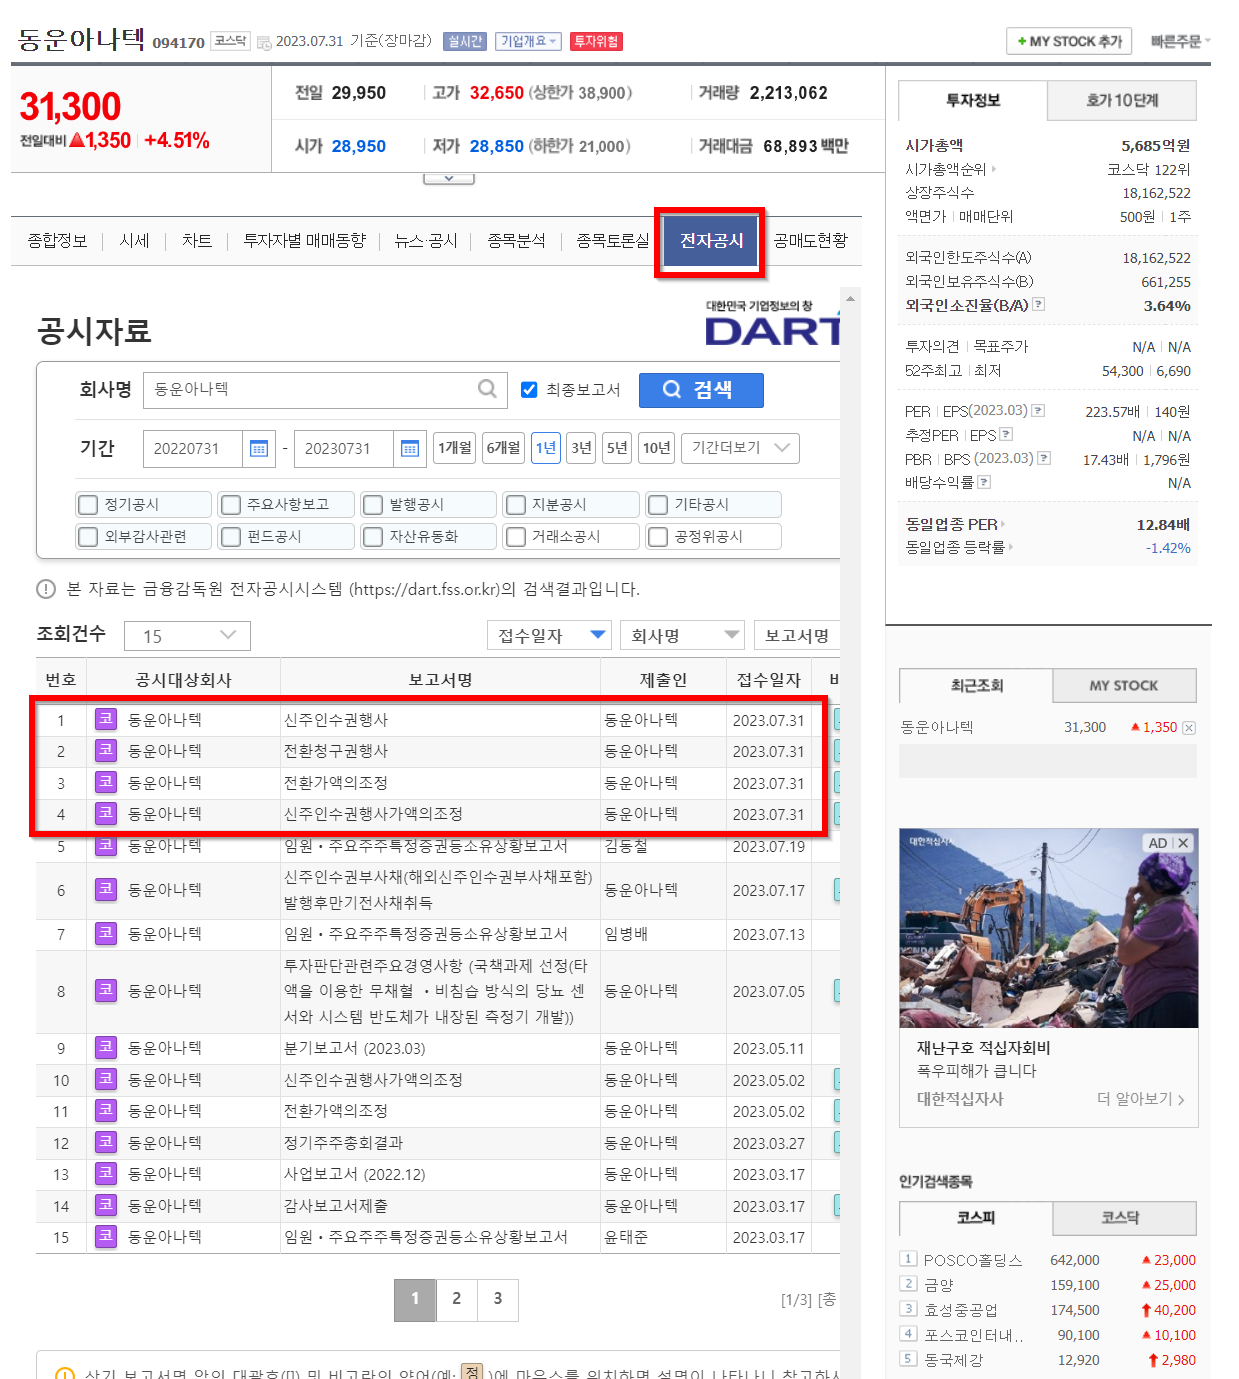Viewport: 1239px width, 1379px height.
Task: Close the Red Cross advertisement
Action: click(x=1183, y=843)
